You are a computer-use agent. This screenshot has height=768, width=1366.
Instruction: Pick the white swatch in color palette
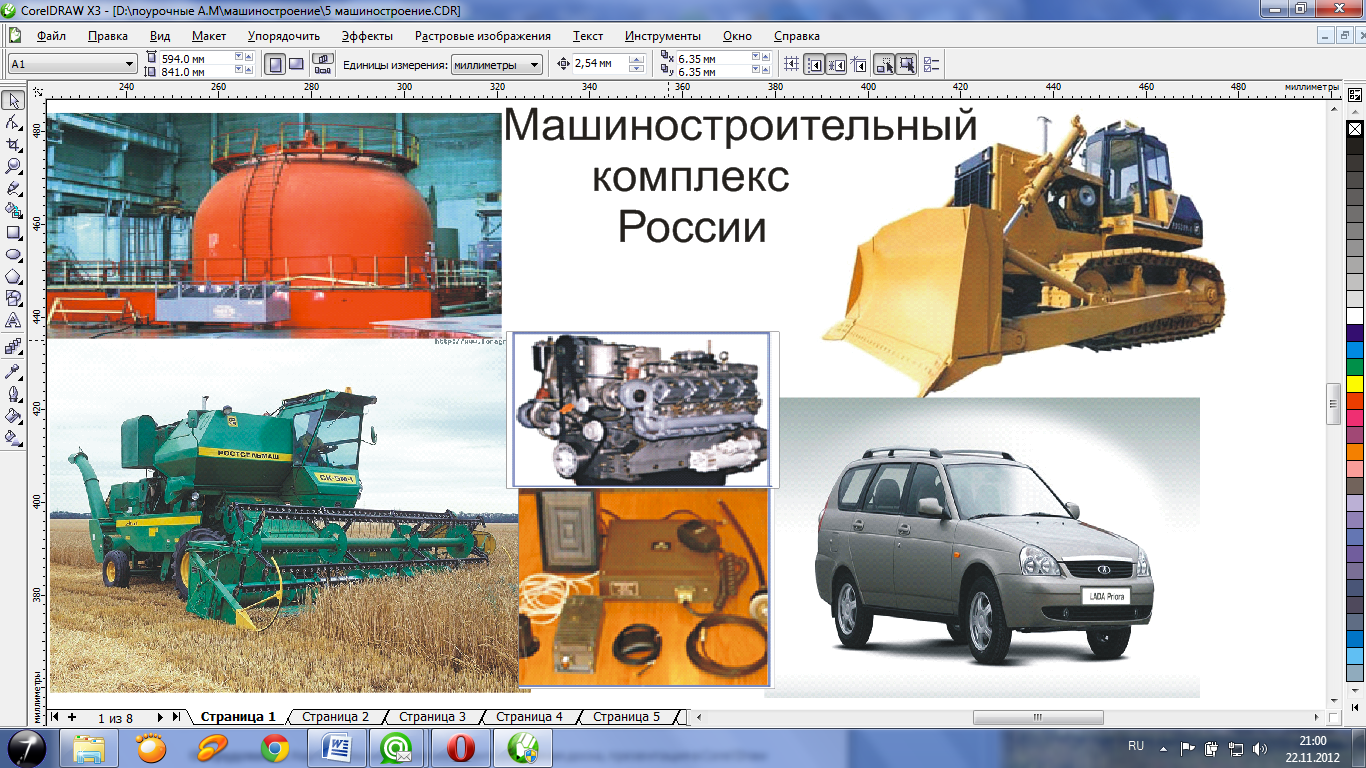point(1355,315)
